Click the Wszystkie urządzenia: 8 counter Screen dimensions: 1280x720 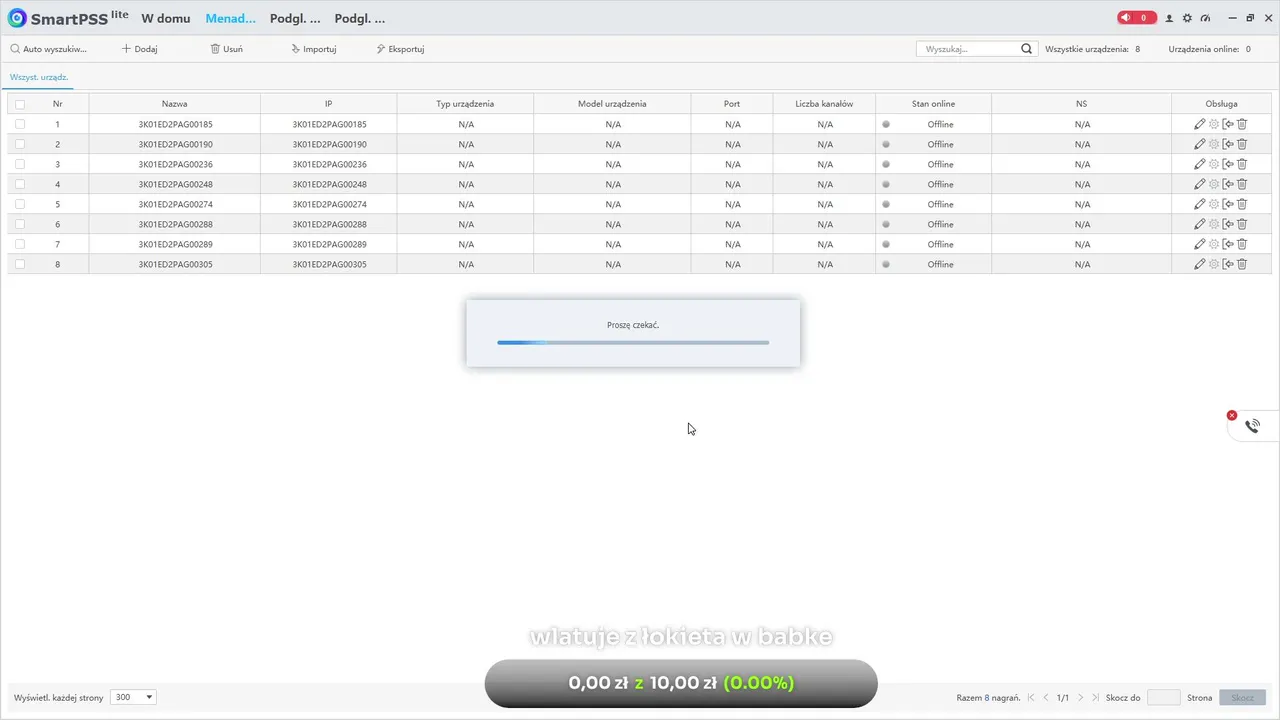[1092, 48]
